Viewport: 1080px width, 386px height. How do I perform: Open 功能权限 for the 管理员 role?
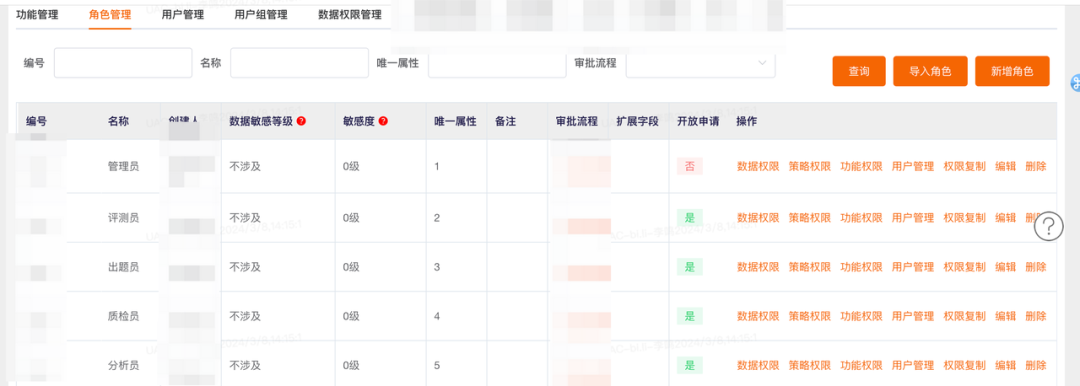(862, 166)
